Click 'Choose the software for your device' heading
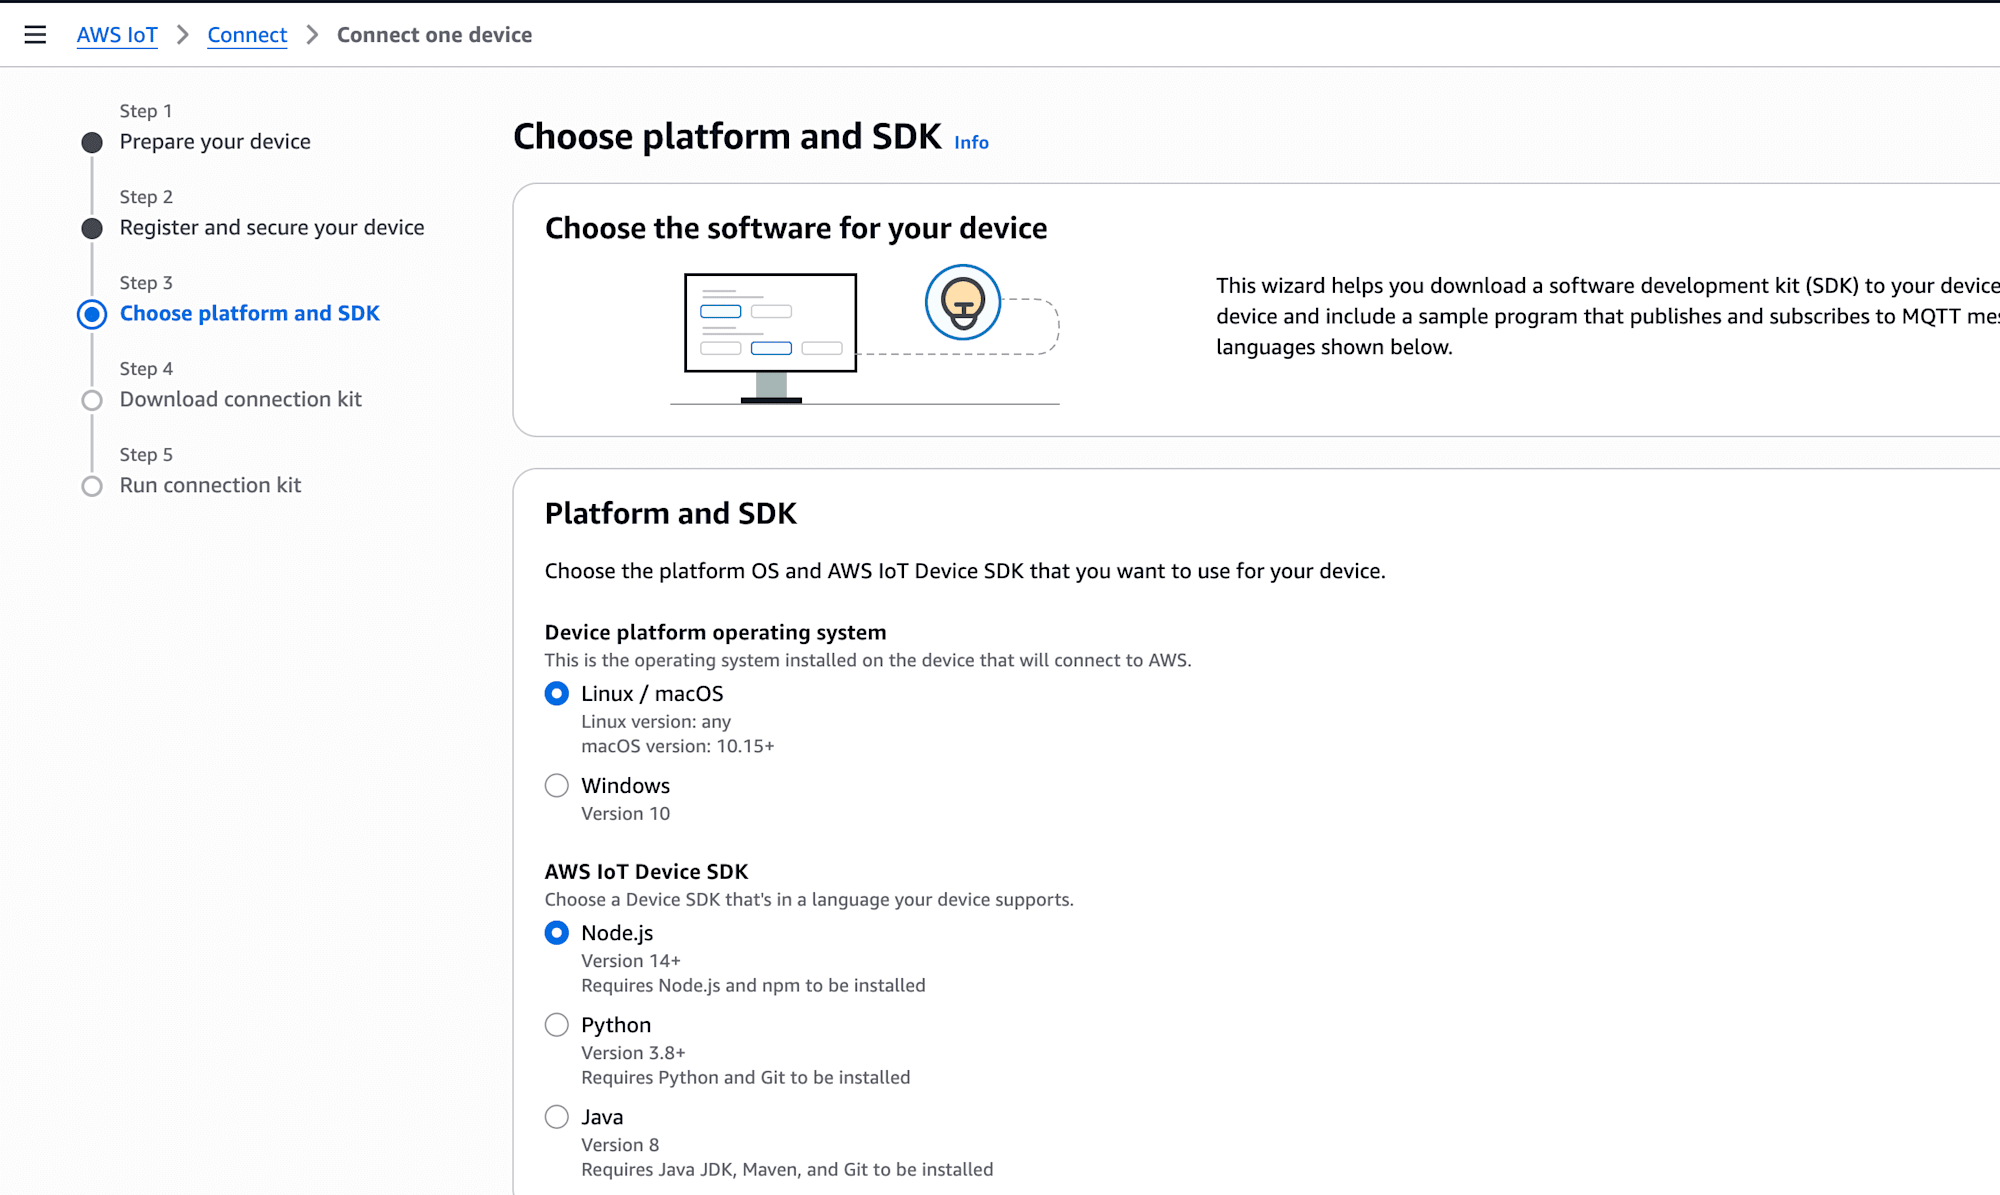 point(796,229)
